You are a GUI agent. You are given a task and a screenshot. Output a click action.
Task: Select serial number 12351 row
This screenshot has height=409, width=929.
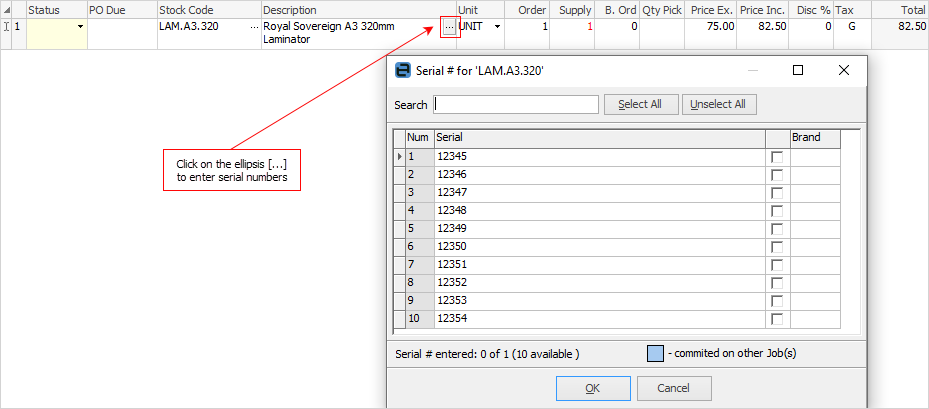click(600, 265)
